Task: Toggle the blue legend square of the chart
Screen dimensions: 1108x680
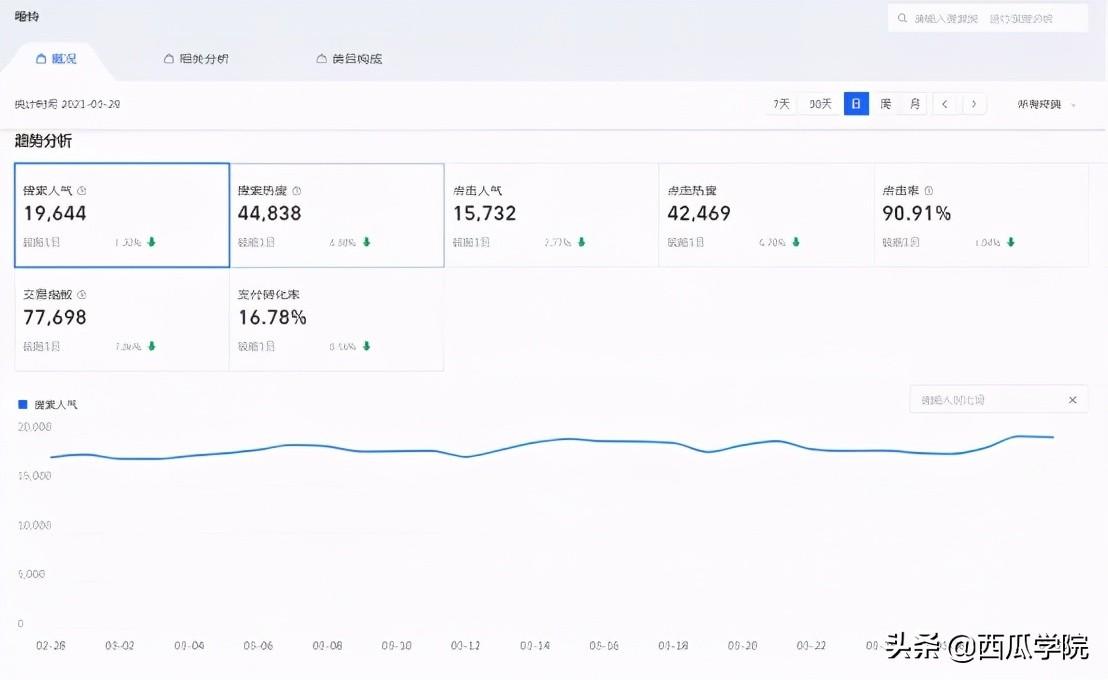Action: (x=23, y=404)
